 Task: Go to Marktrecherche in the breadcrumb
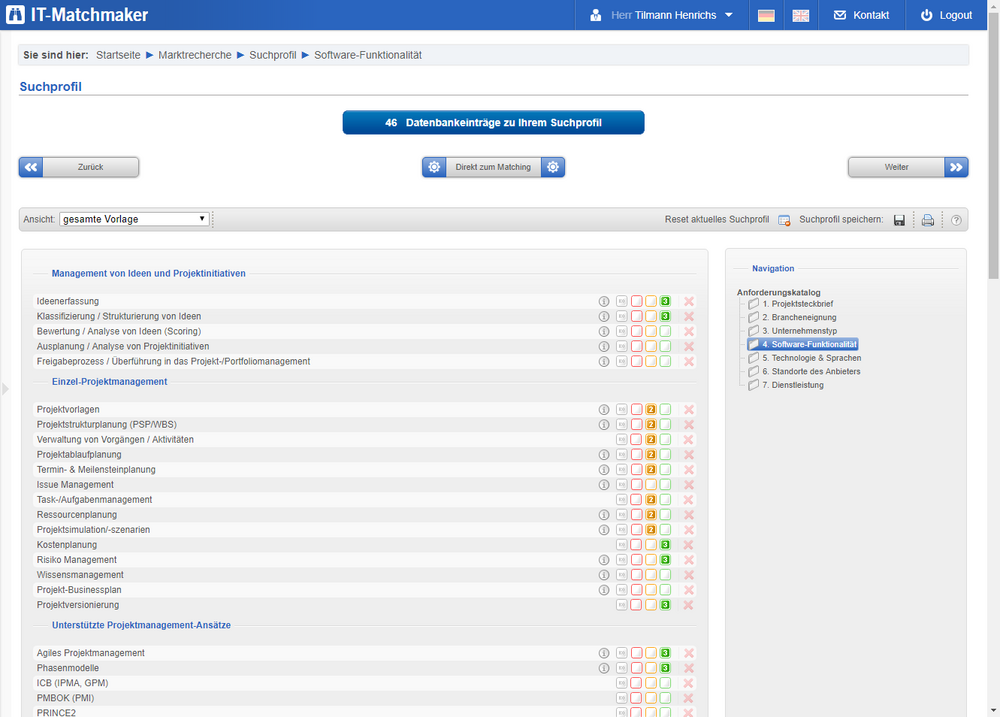tap(194, 55)
